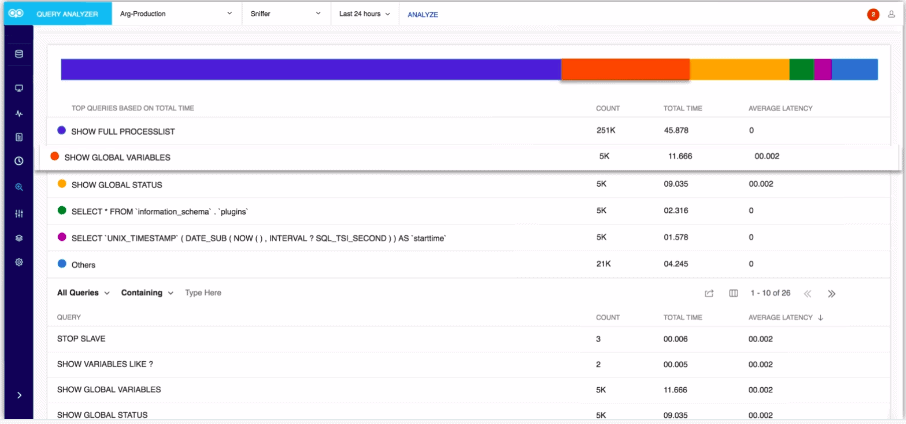Click the COUNT header in lower table
906x424 pixels.
608,317
